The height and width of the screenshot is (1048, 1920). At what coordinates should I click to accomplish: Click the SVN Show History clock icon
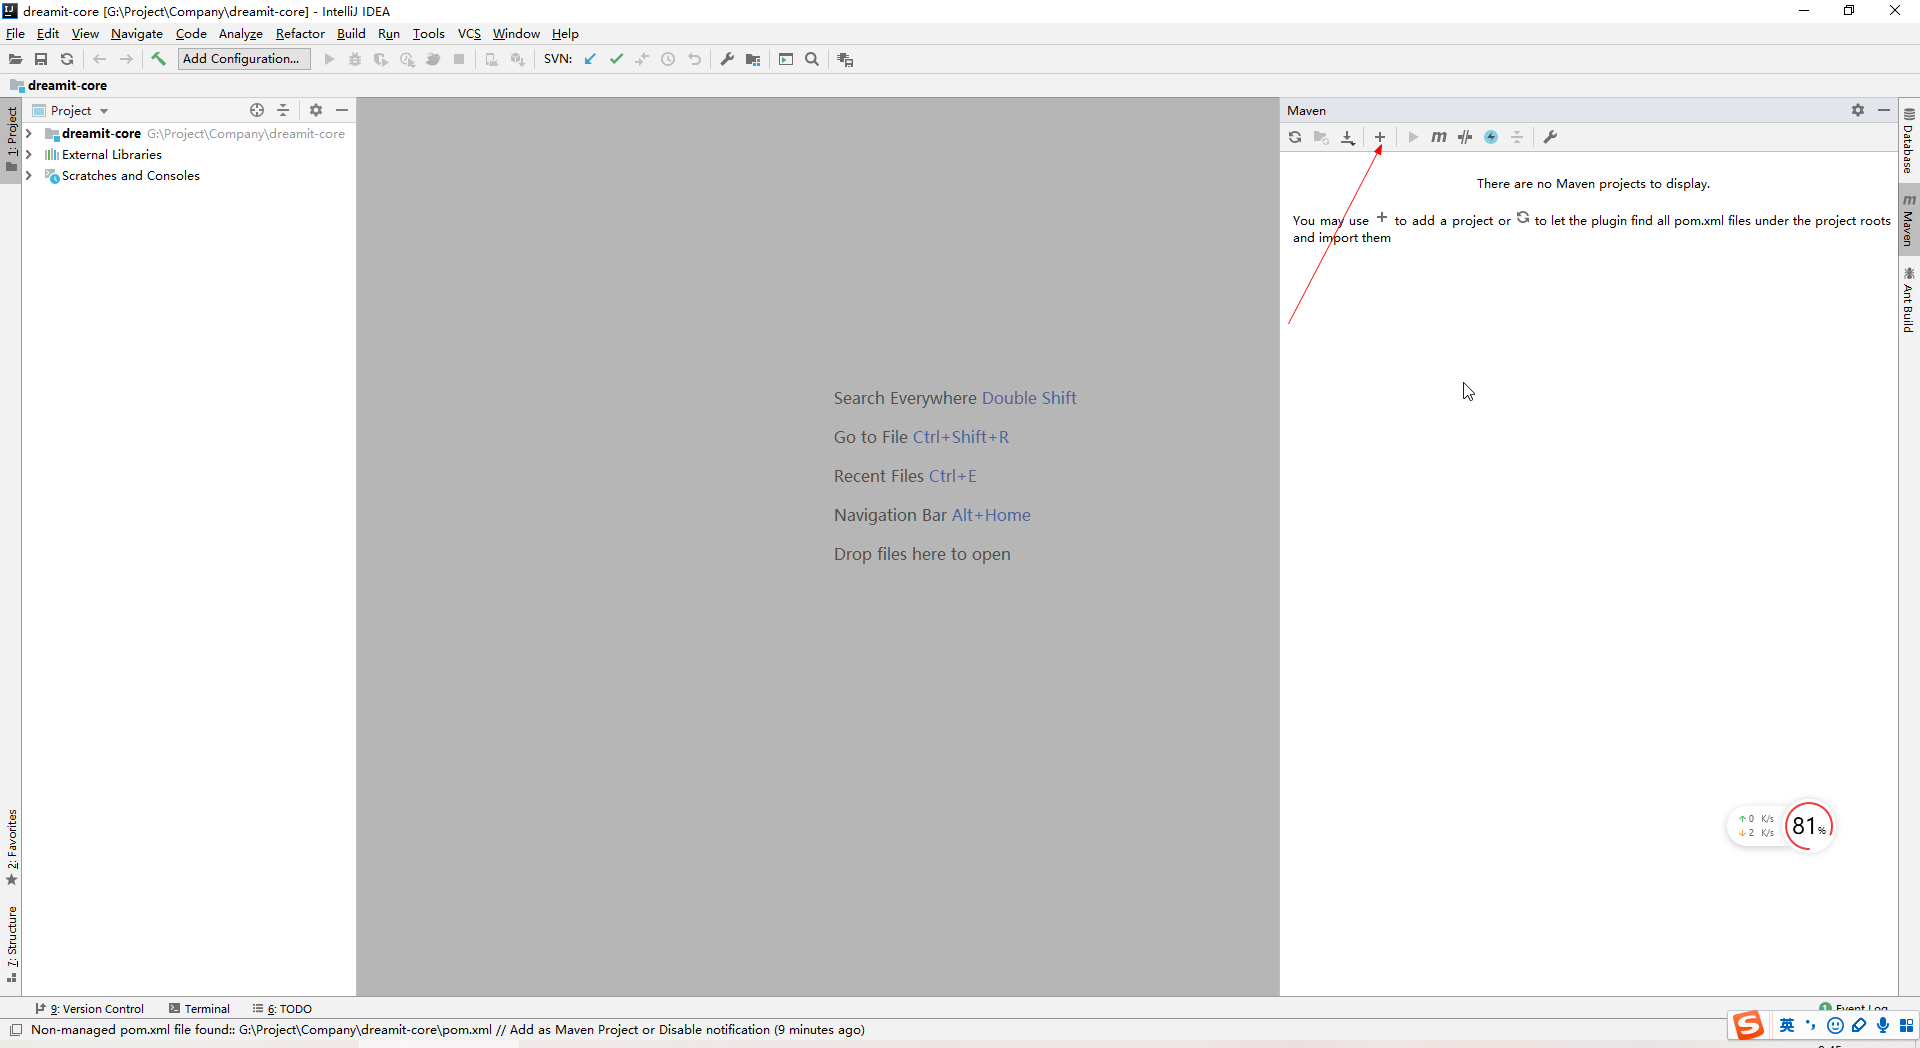pos(668,60)
